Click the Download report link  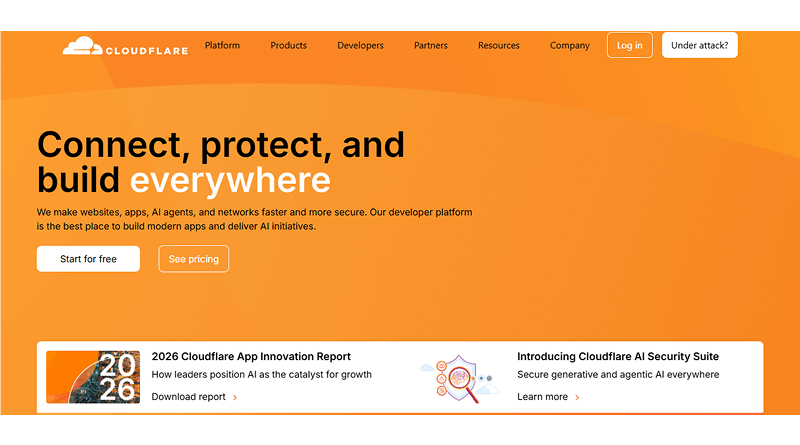coord(188,397)
